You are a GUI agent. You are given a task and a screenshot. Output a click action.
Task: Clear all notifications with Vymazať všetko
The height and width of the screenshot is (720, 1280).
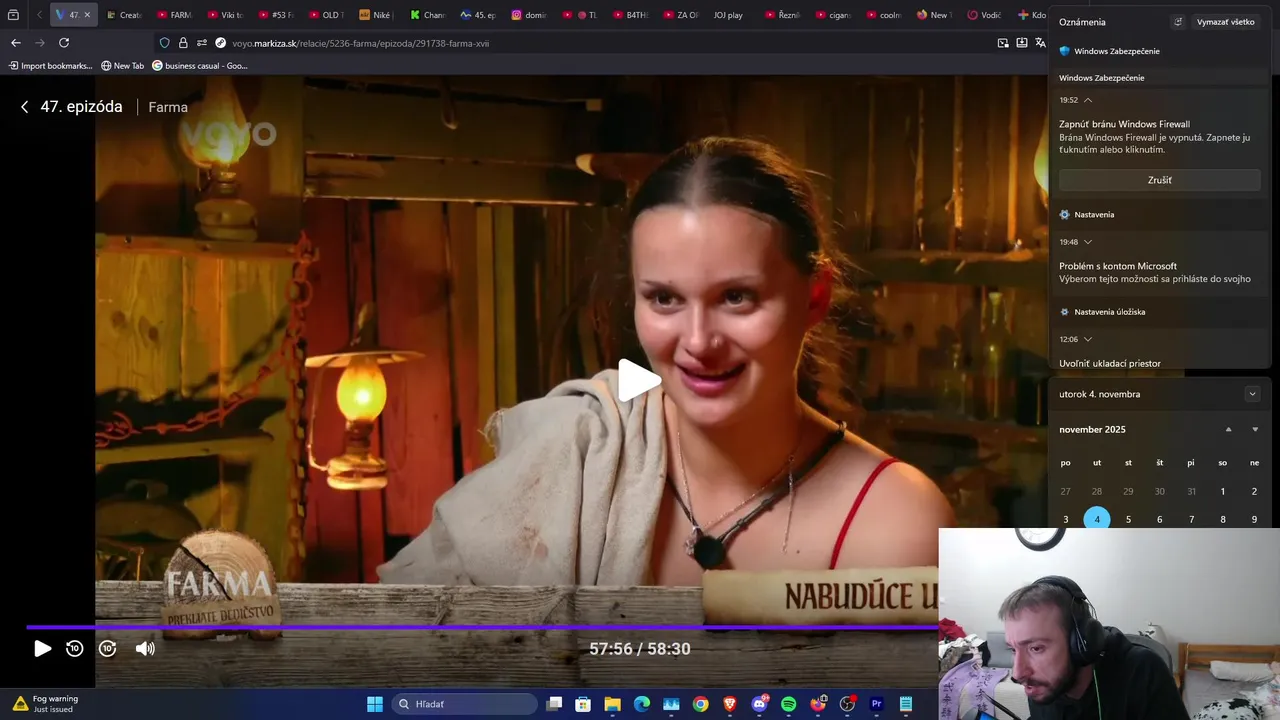[1225, 22]
